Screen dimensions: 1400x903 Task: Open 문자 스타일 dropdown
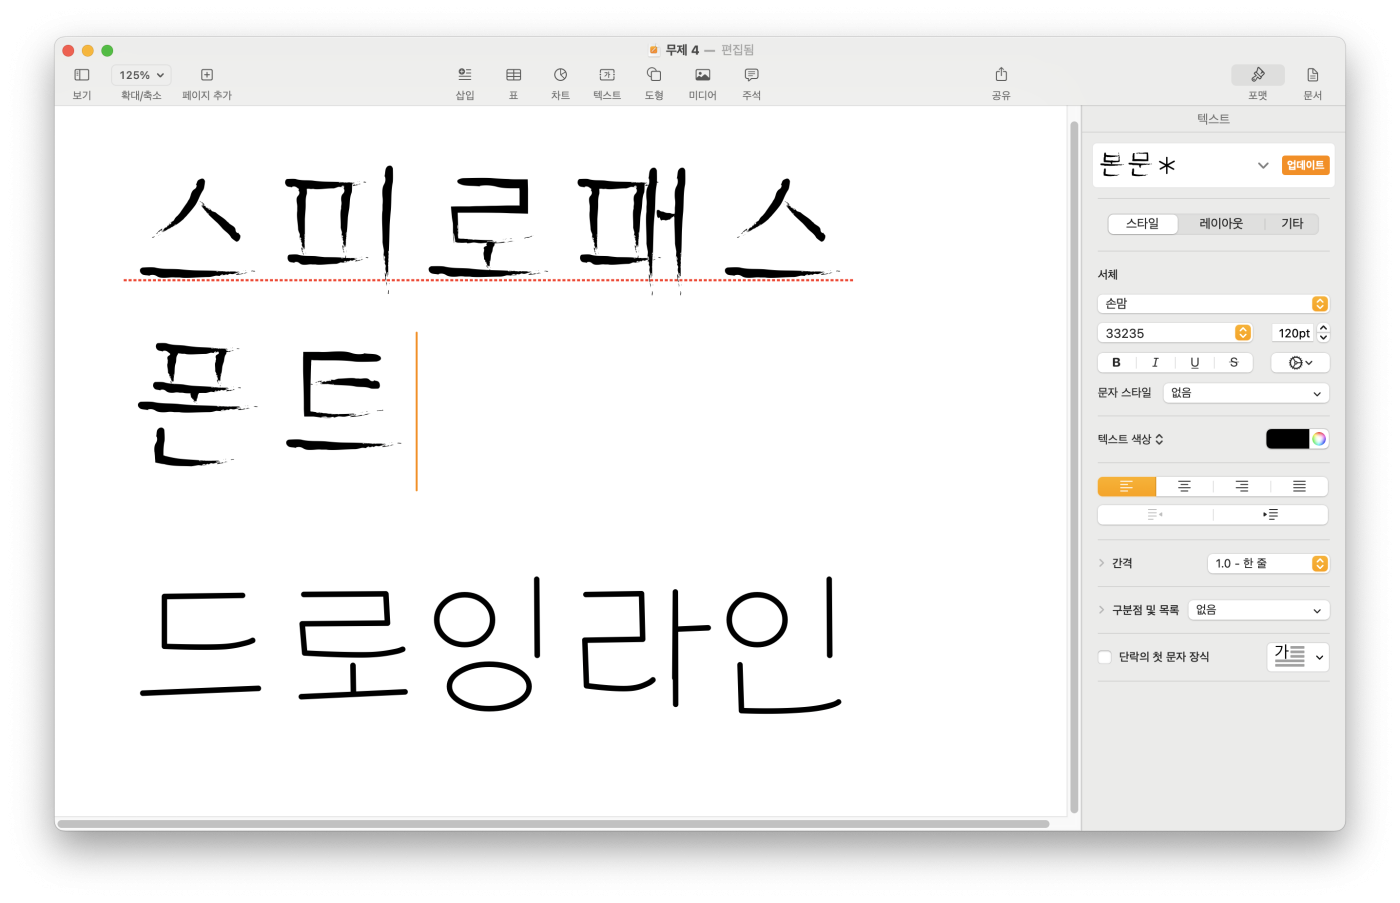[1246, 393]
